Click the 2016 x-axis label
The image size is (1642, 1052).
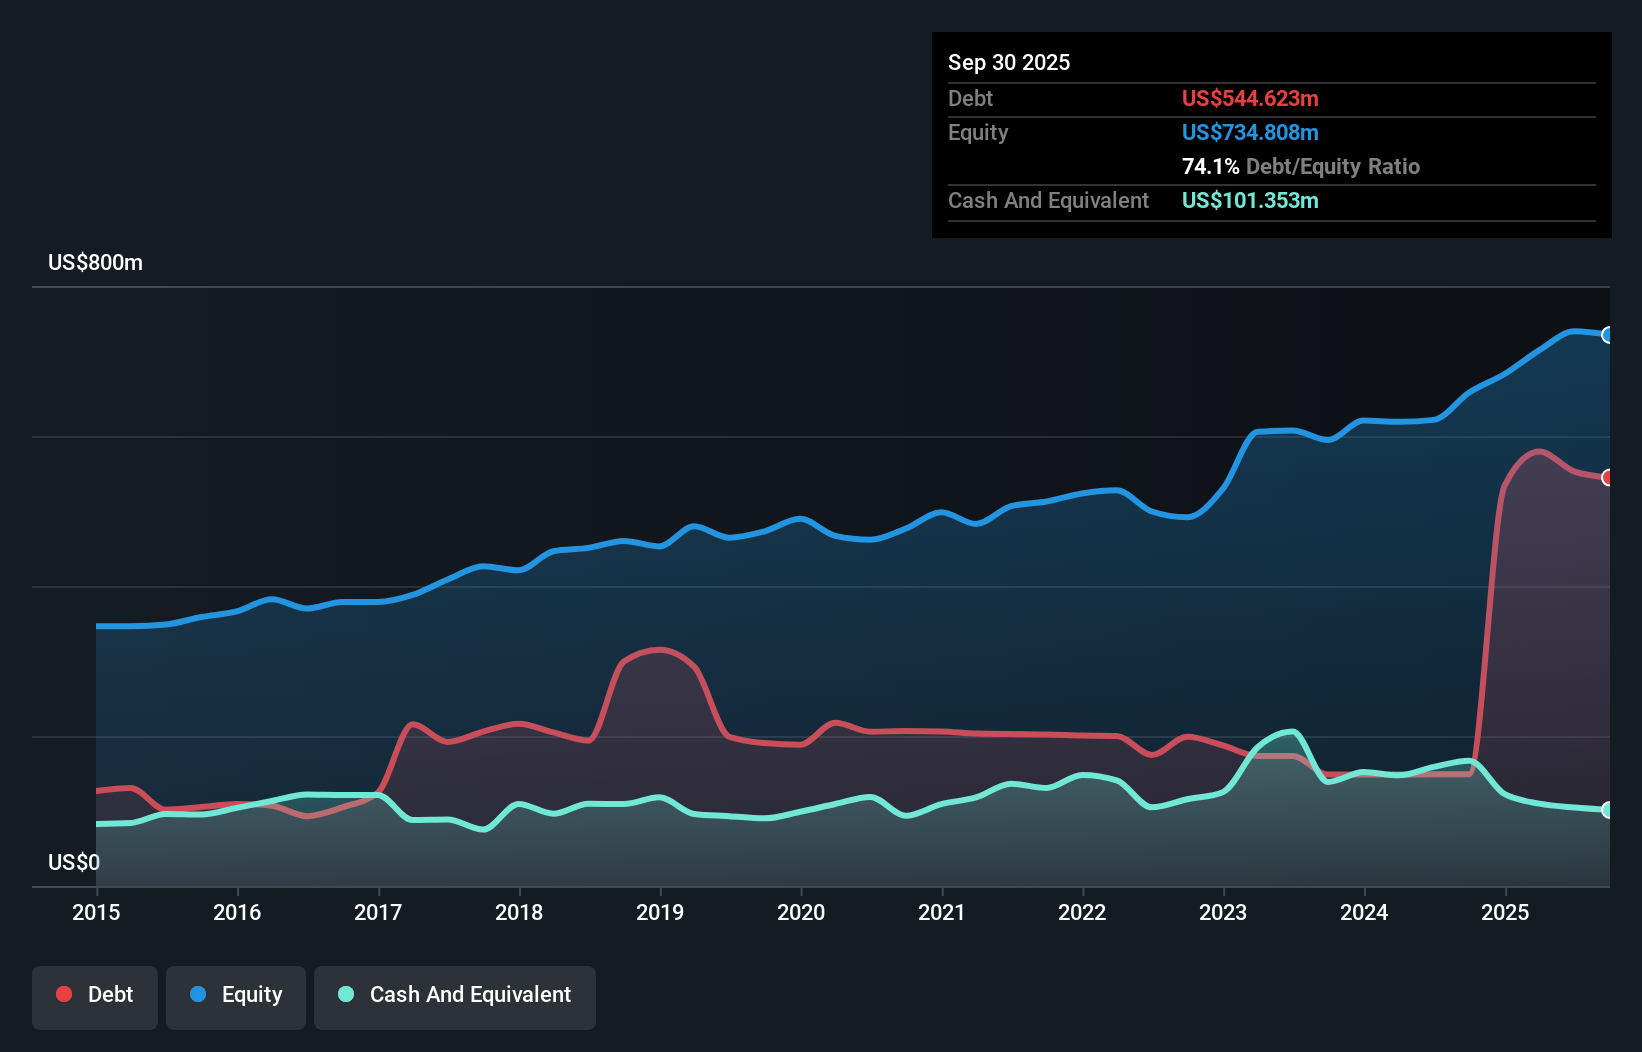click(237, 912)
